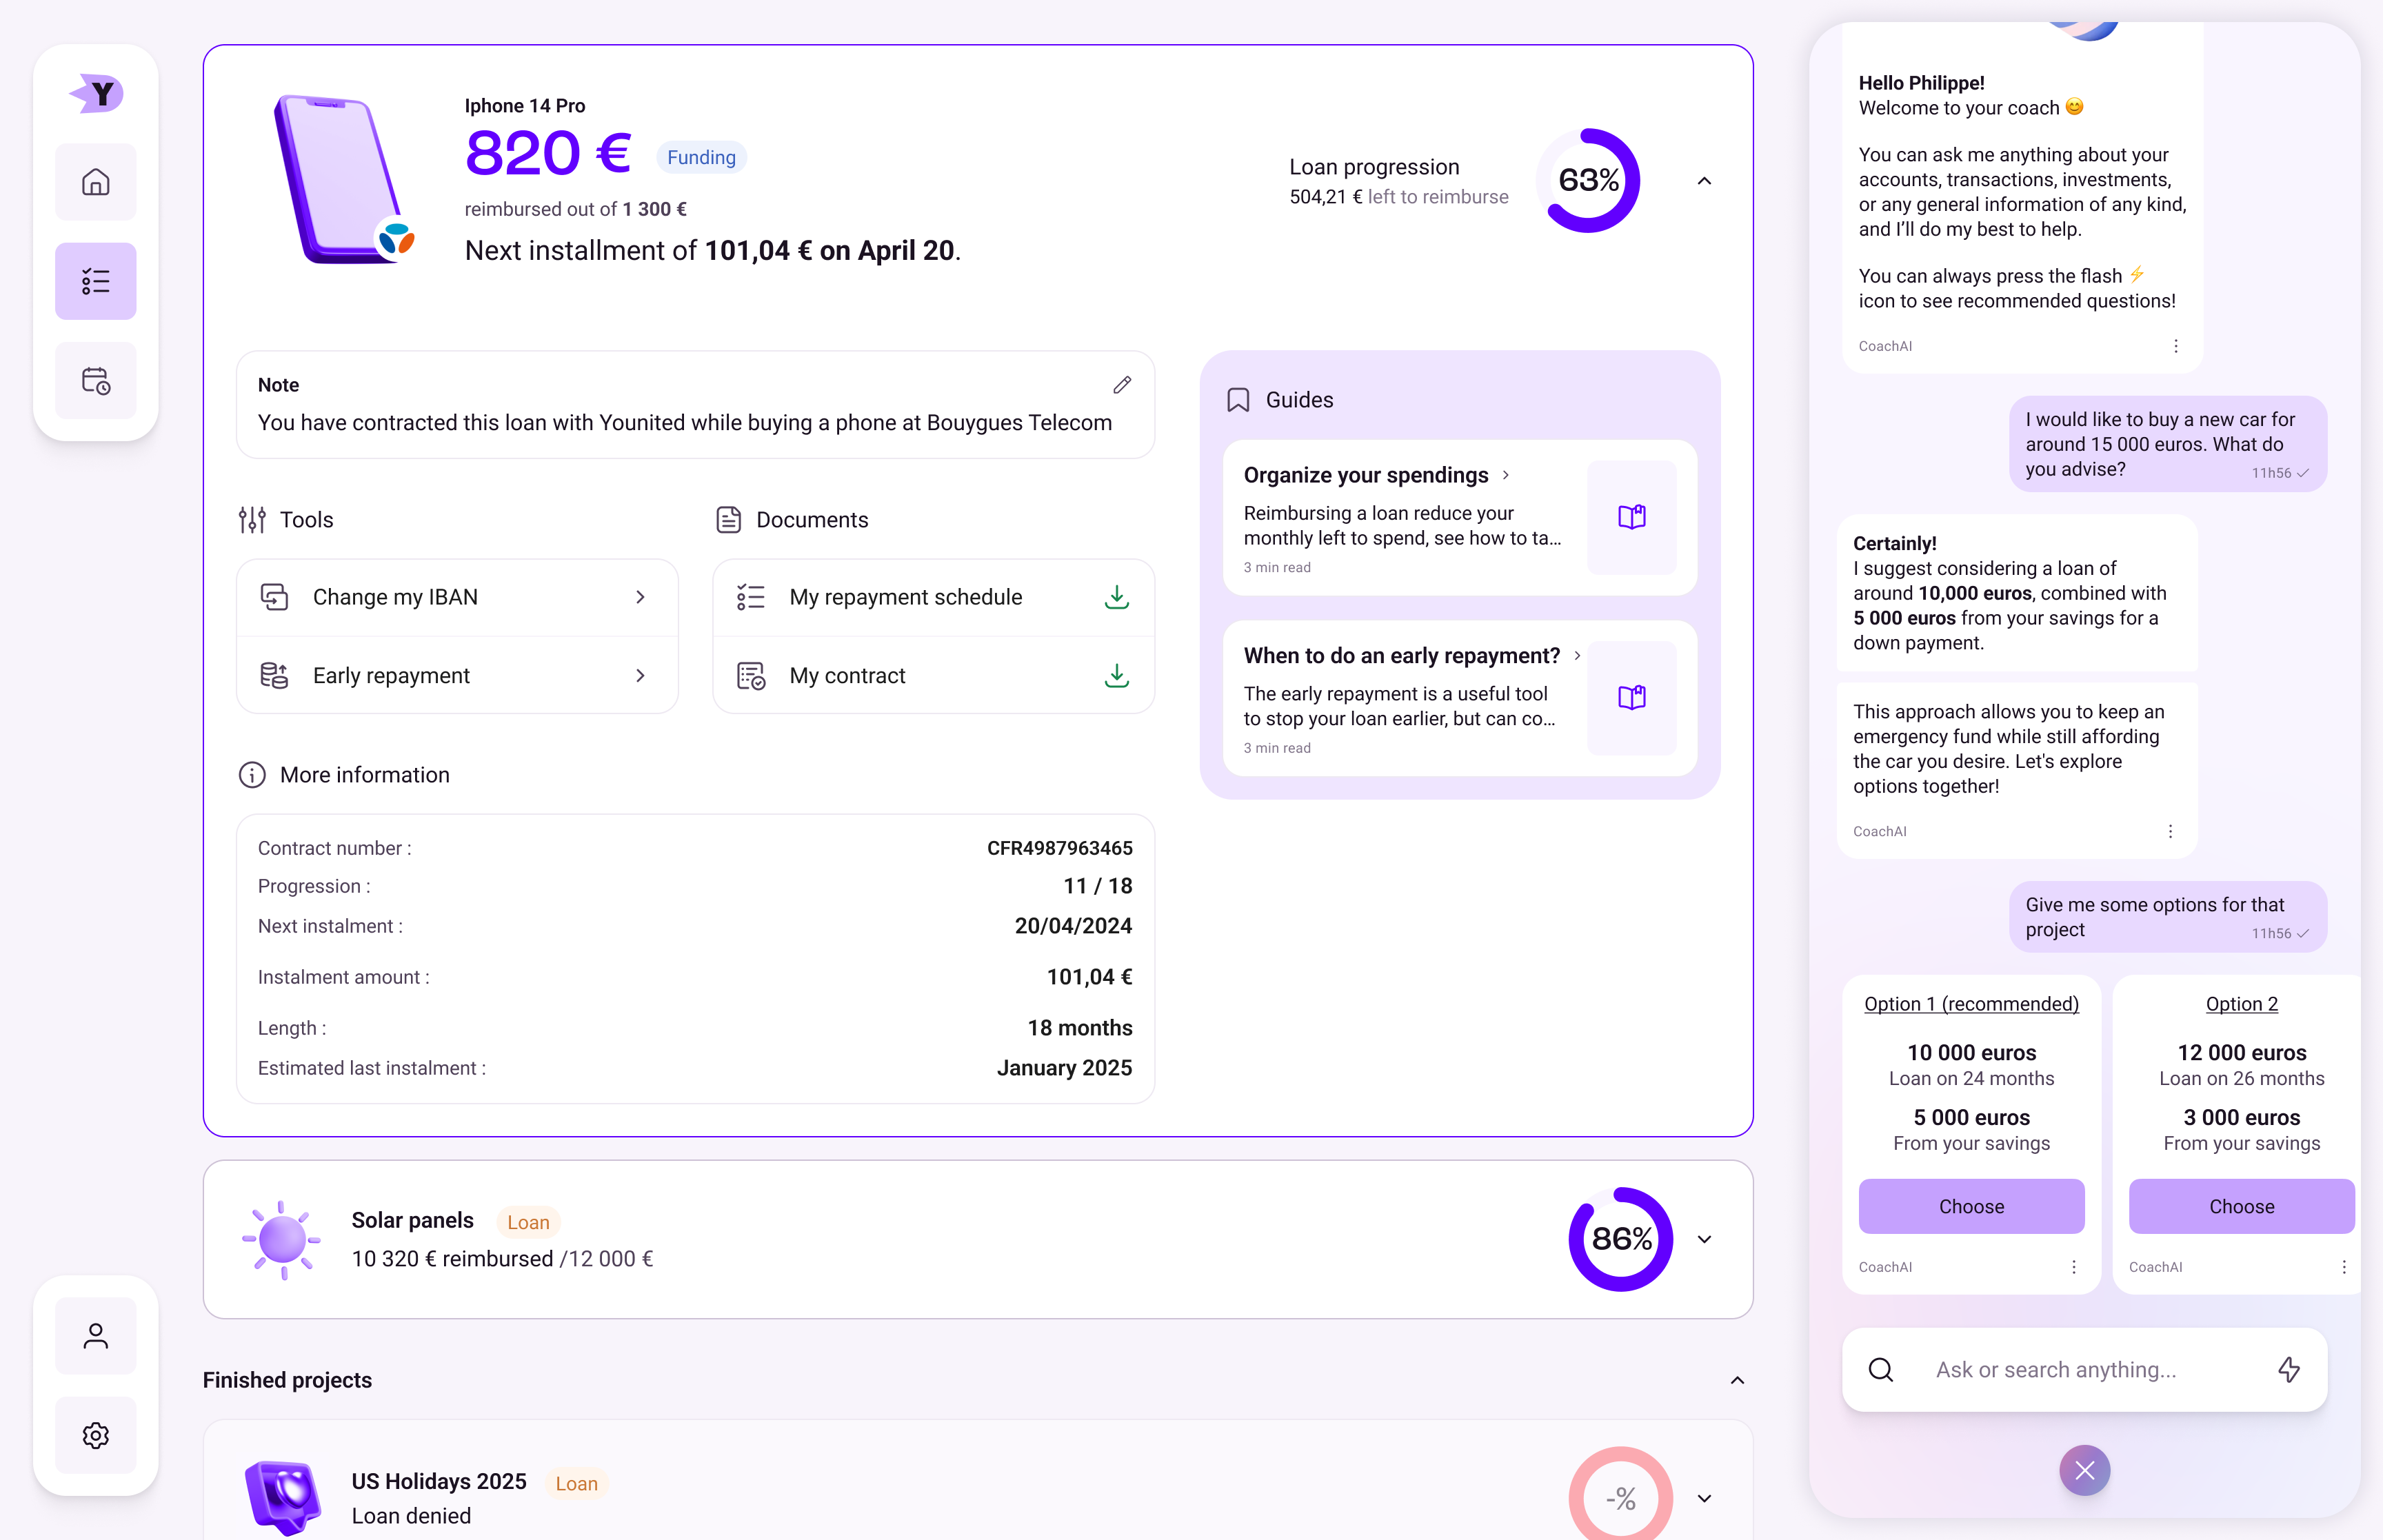Open My contract document row
This screenshot has width=2383, height=1540.
point(933,676)
